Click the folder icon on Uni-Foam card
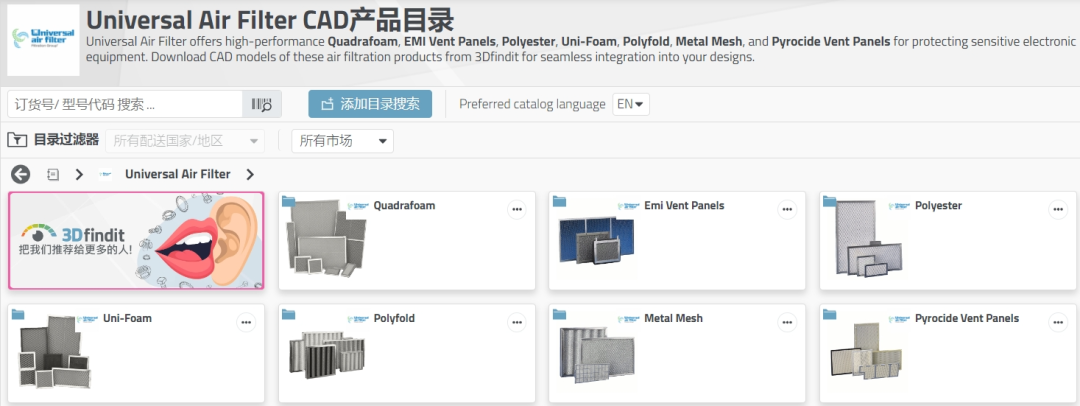The width and height of the screenshot is (1080, 406). (x=18, y=314)
